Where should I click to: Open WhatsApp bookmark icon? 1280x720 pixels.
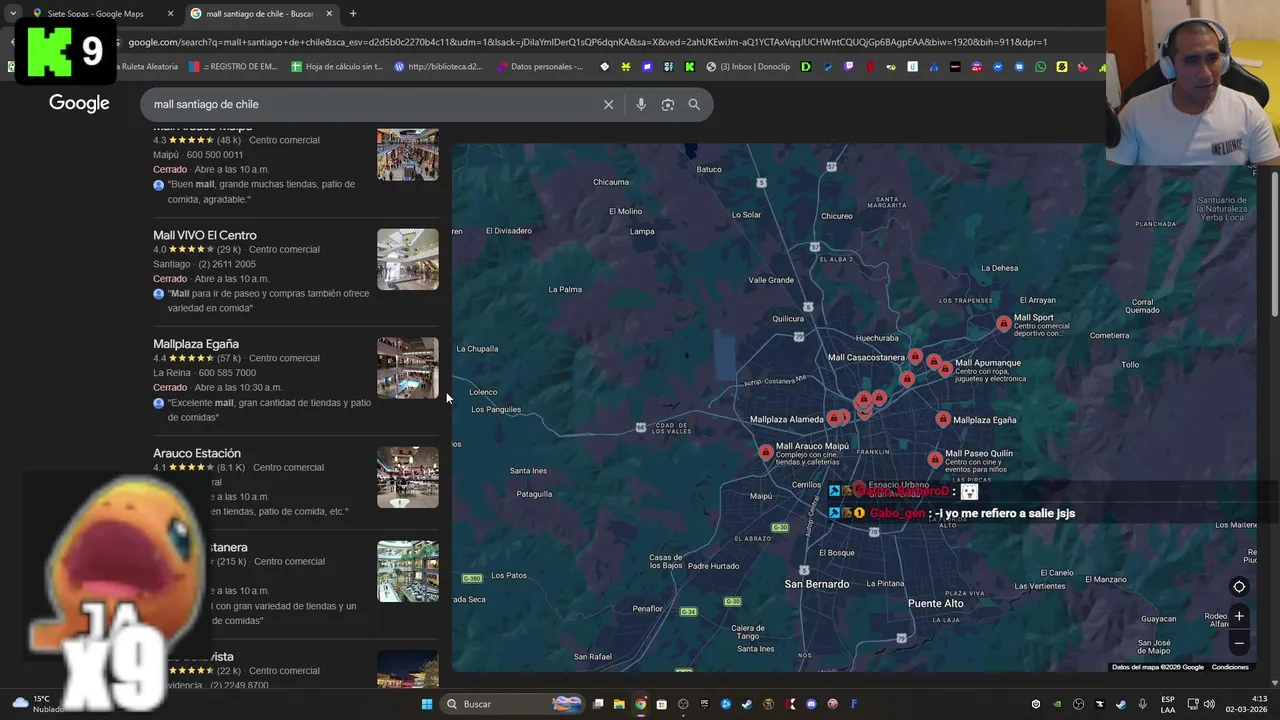1040,67
